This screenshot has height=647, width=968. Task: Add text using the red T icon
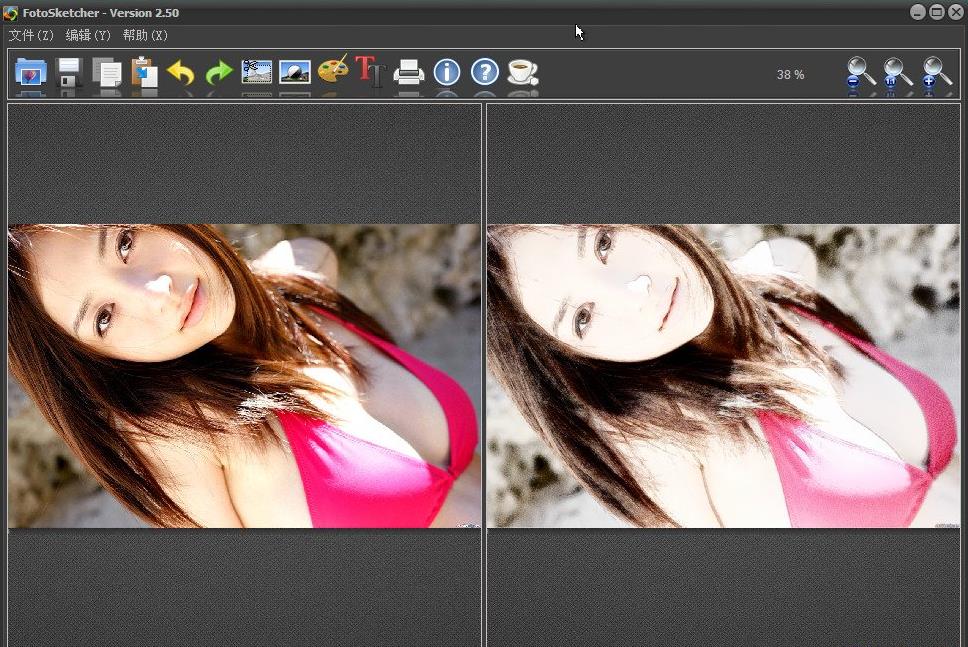370,72
